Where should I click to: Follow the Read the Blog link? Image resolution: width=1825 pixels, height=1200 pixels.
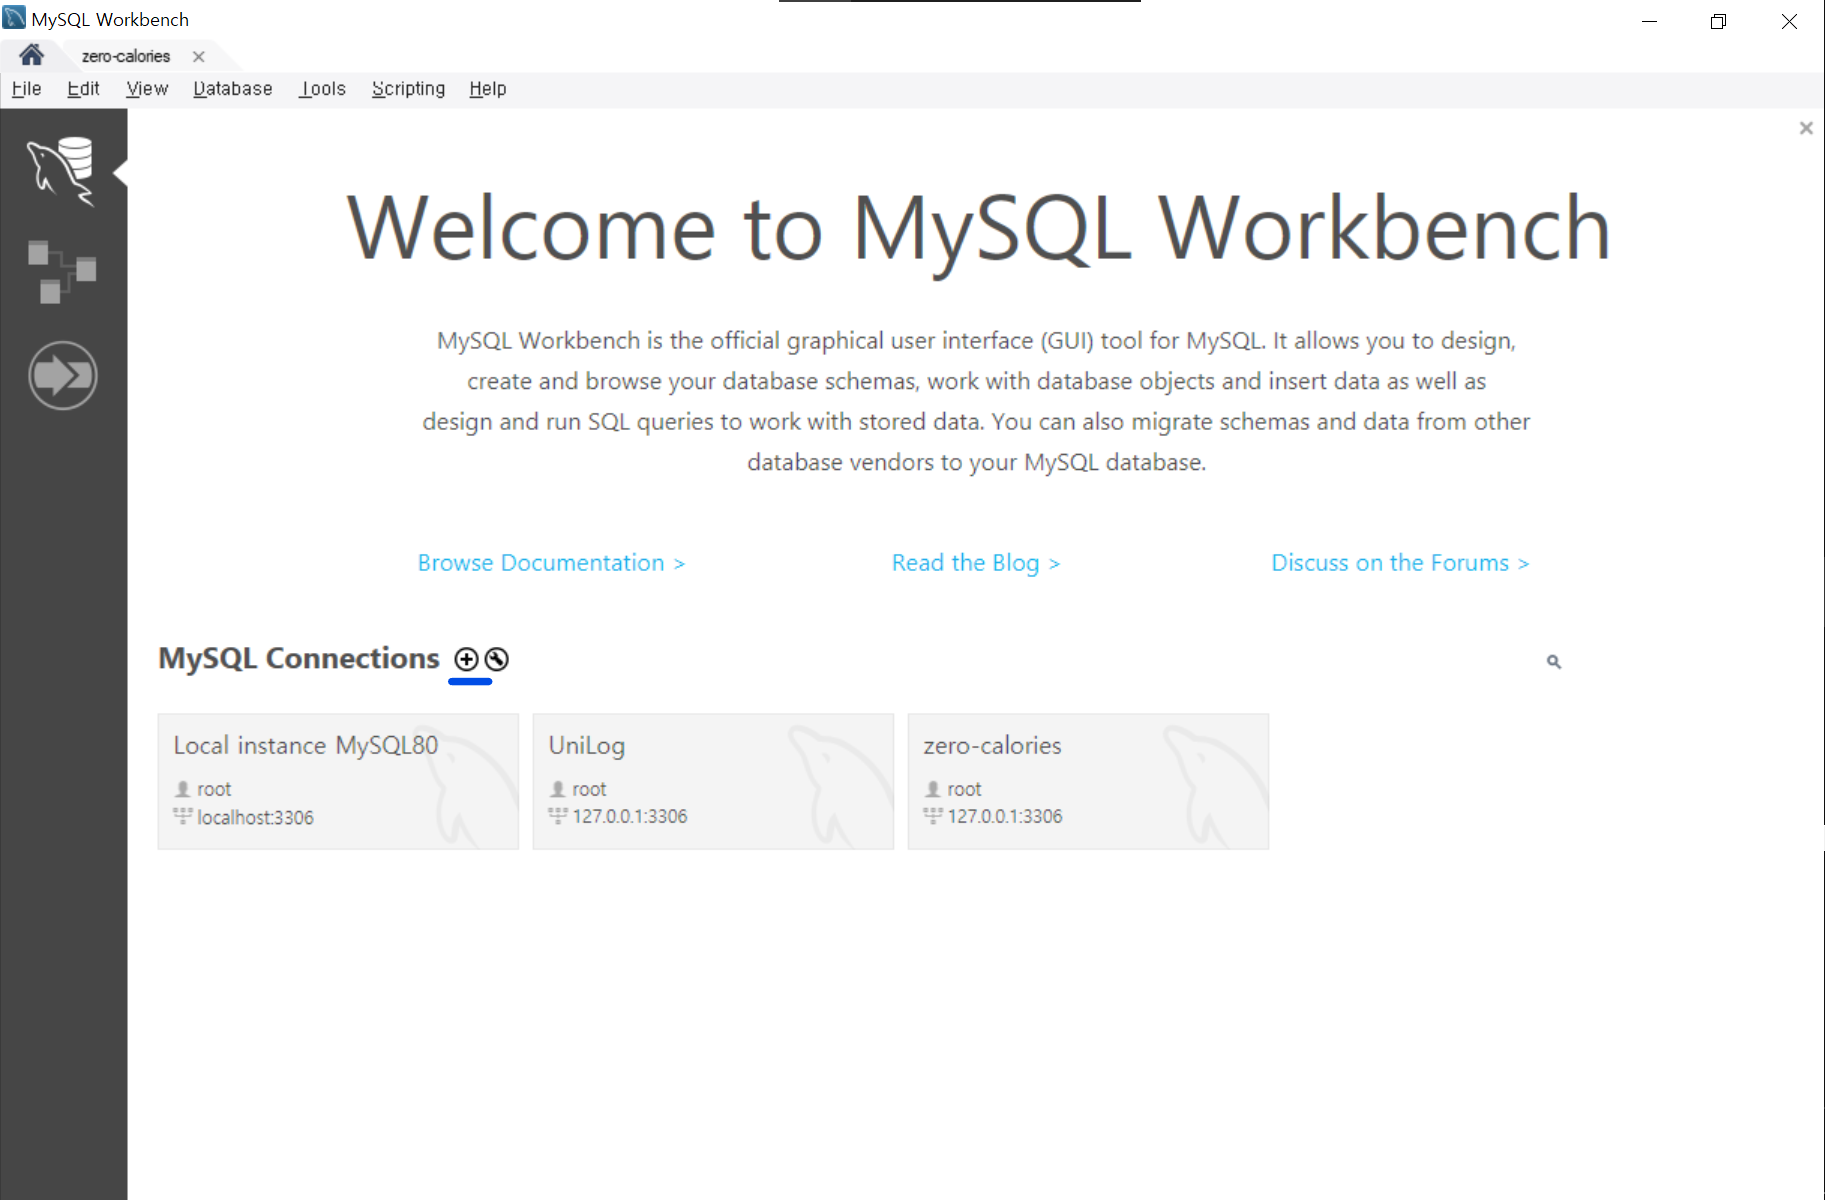[976, 563]
